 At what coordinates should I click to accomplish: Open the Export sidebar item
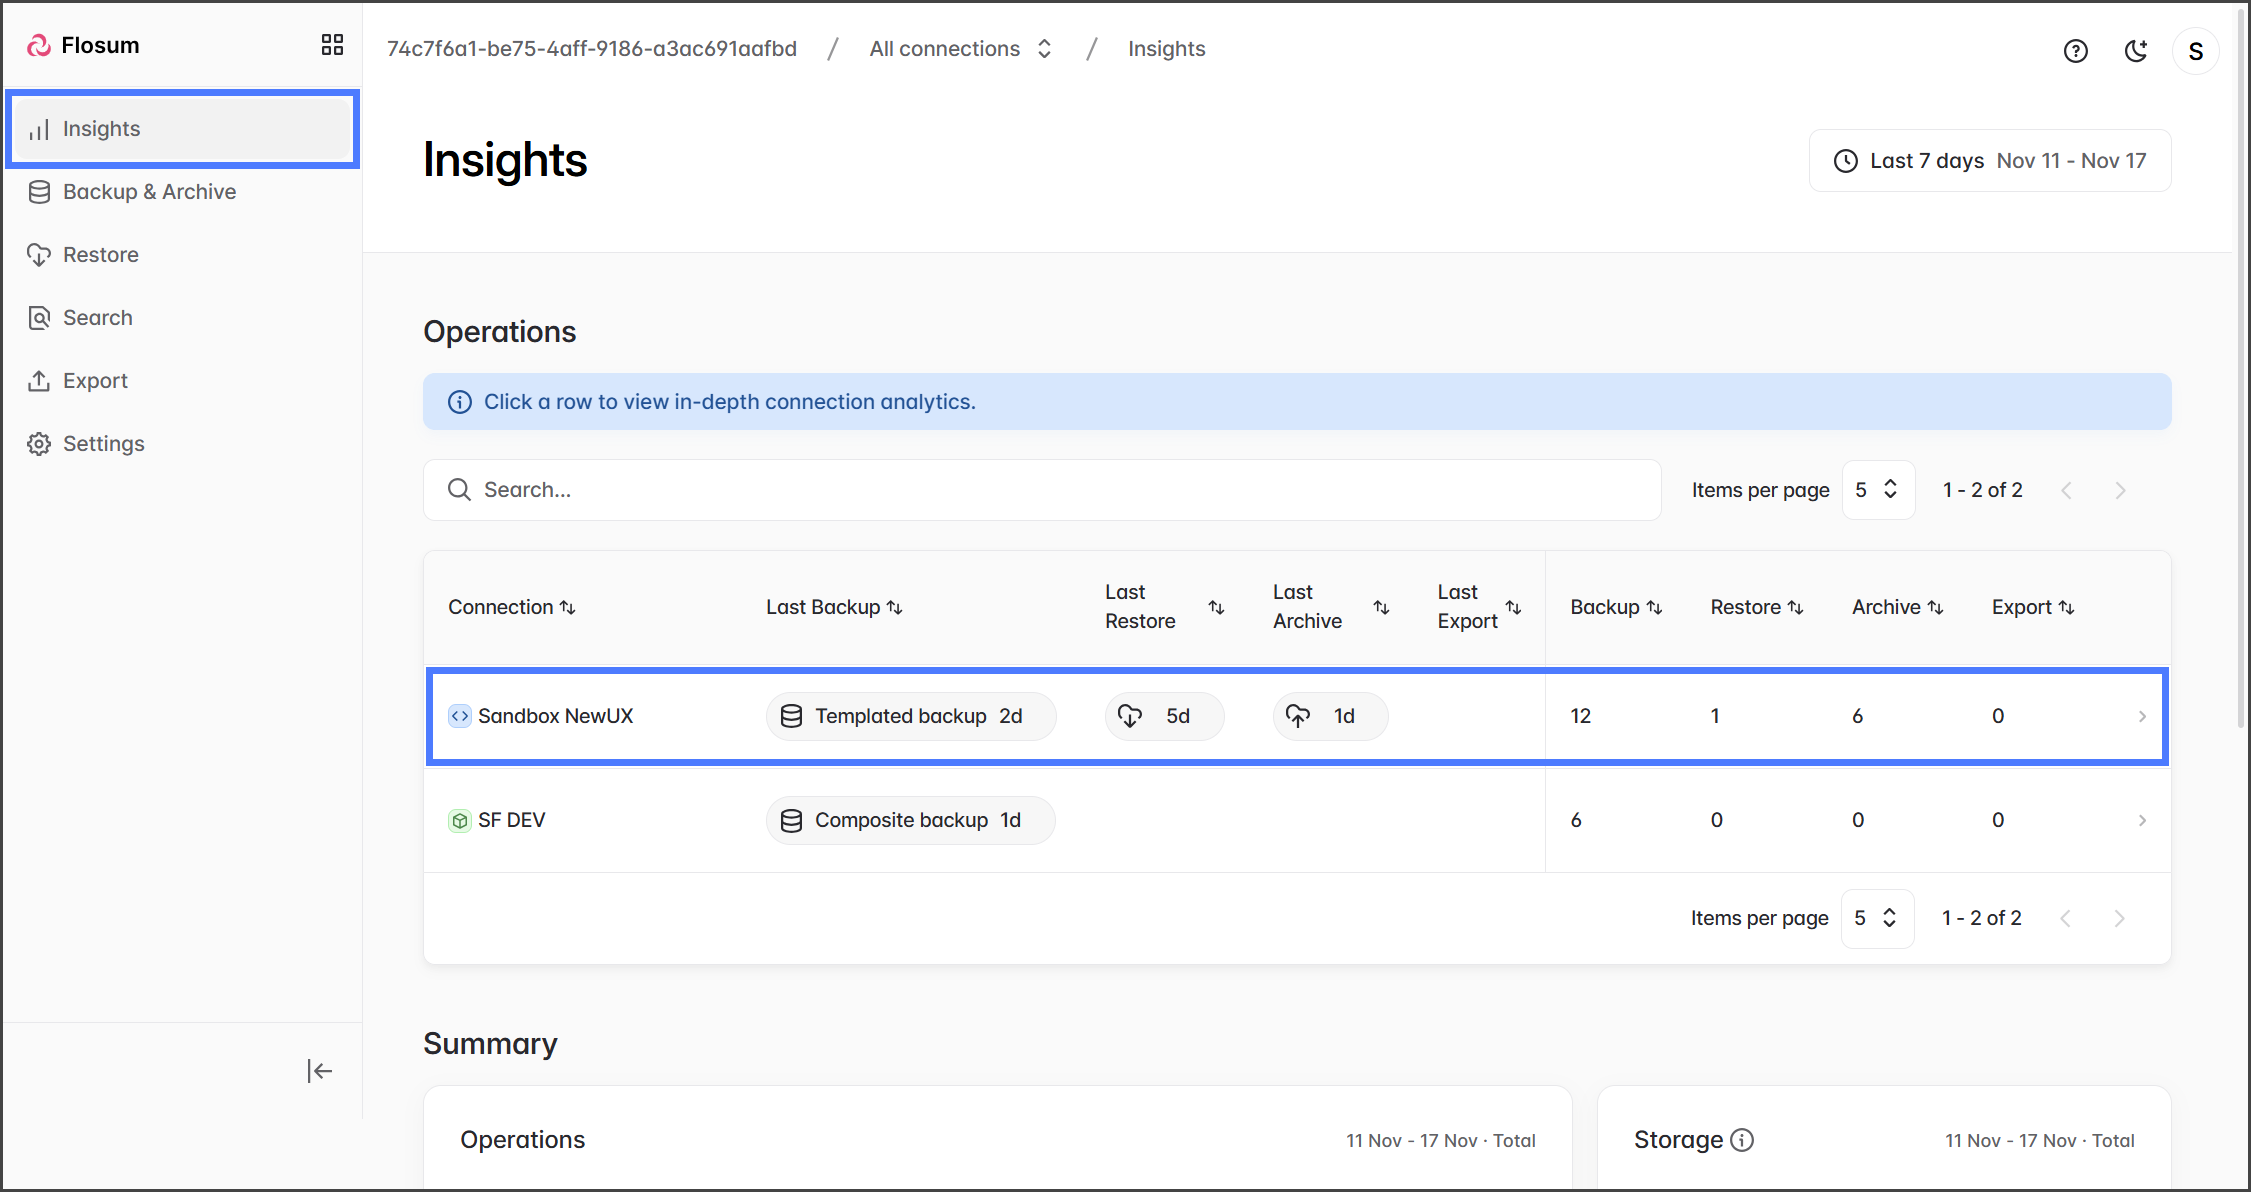[x=95, y=381]
